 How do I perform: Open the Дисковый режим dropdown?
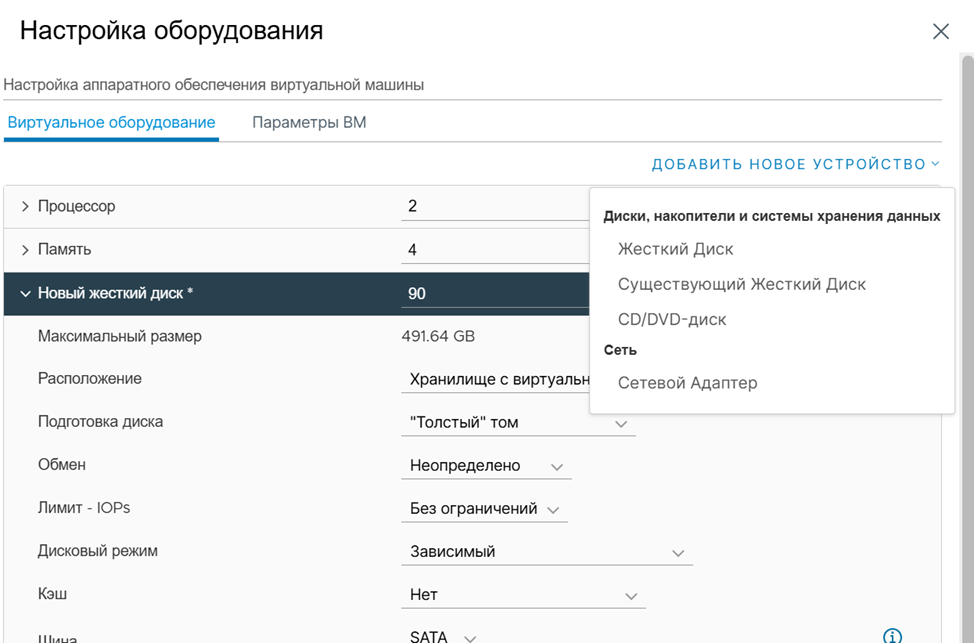(547, 552)
